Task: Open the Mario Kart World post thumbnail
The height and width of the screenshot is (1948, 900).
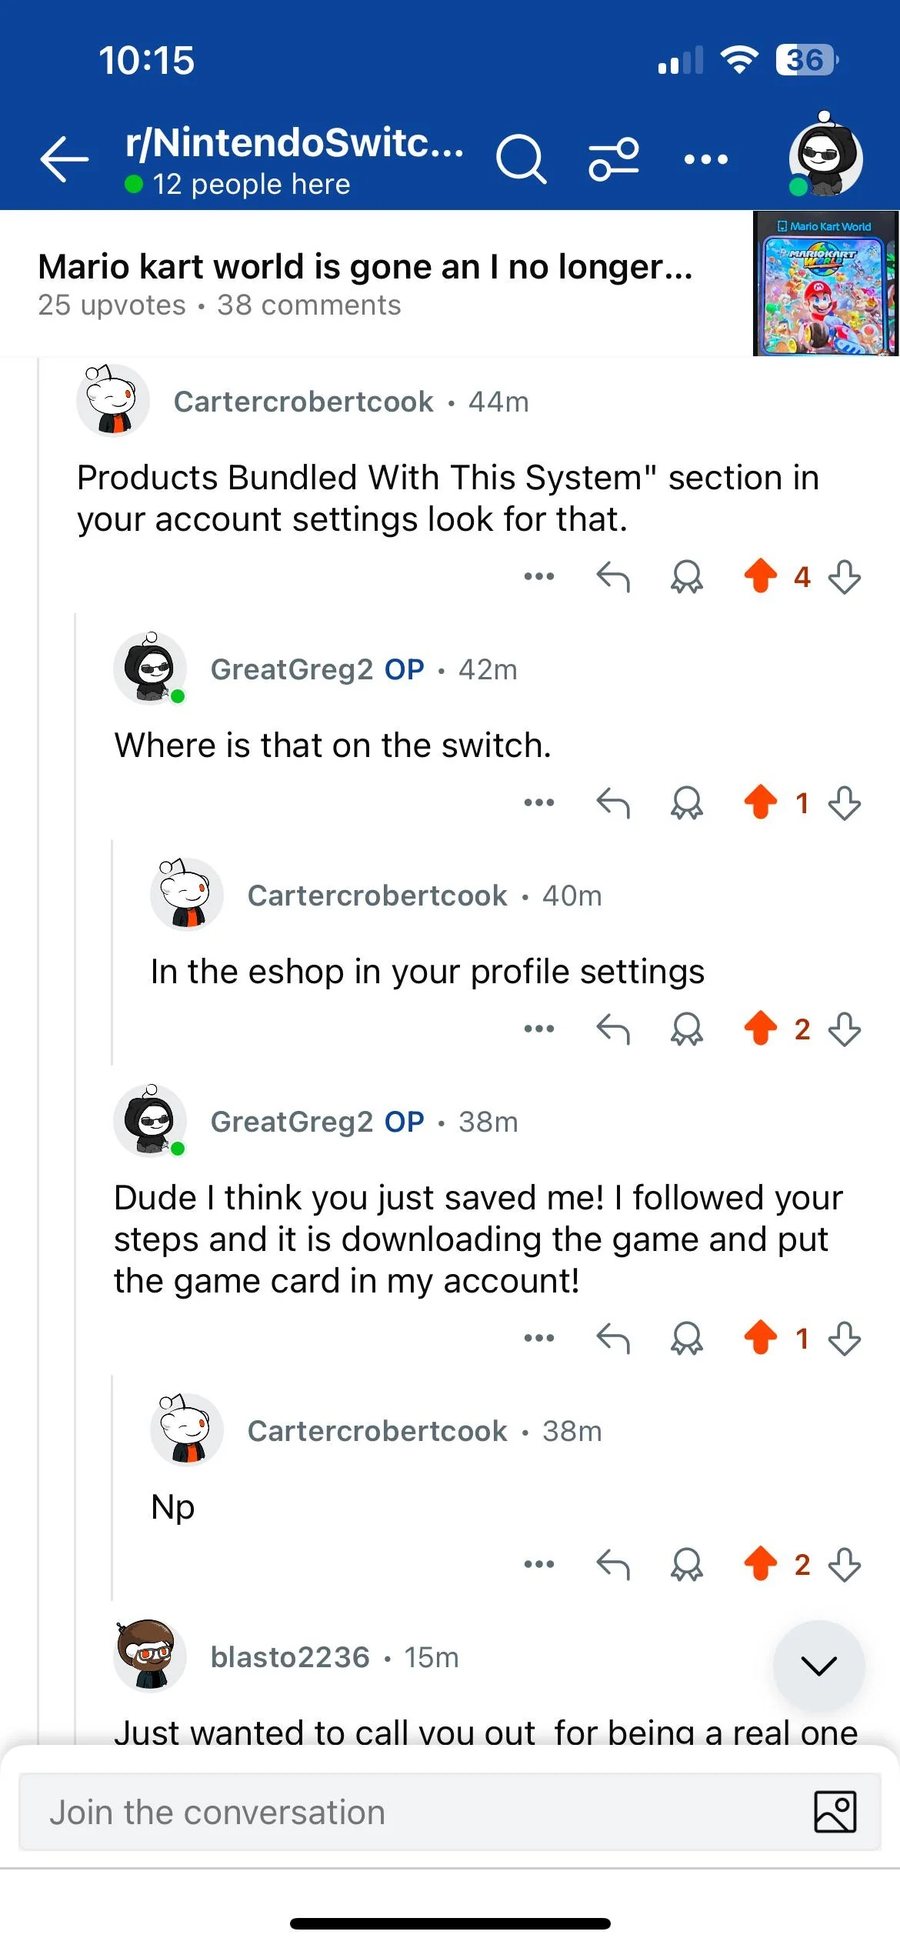Action: 825,284
